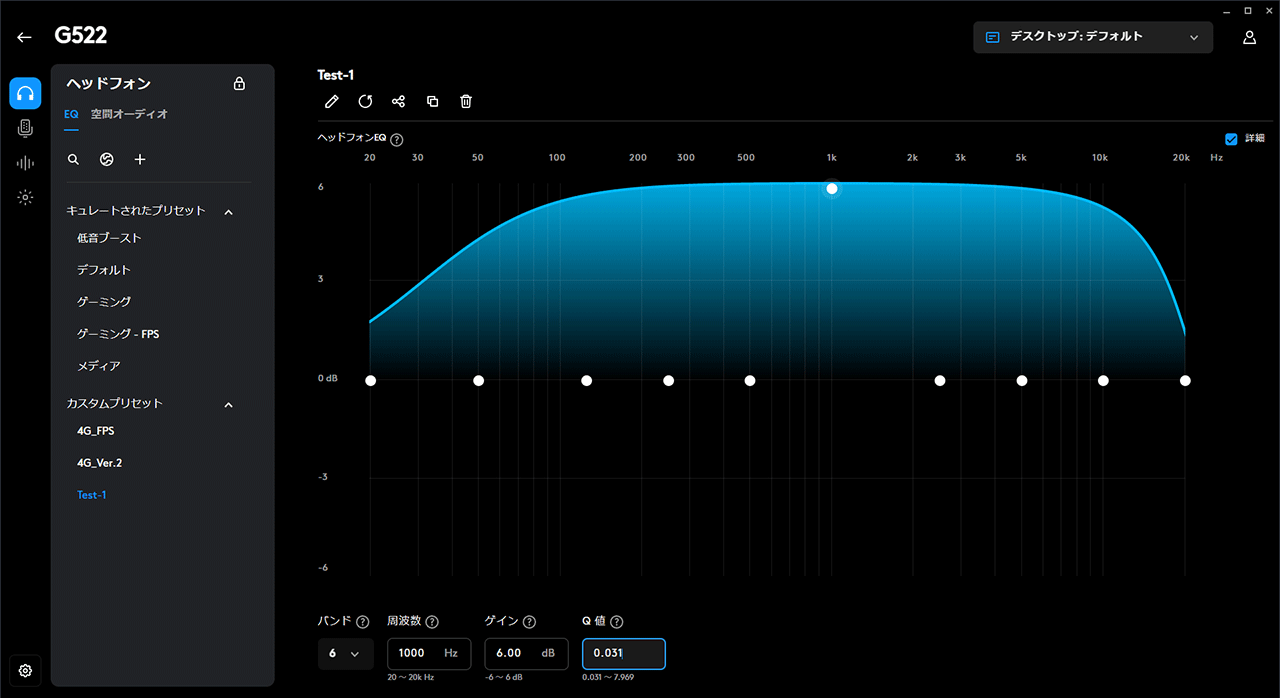The height and width of the screenshot is (698, 1280).
Task: Duplicate the preset with the copy icon
Action: point(432,101)
